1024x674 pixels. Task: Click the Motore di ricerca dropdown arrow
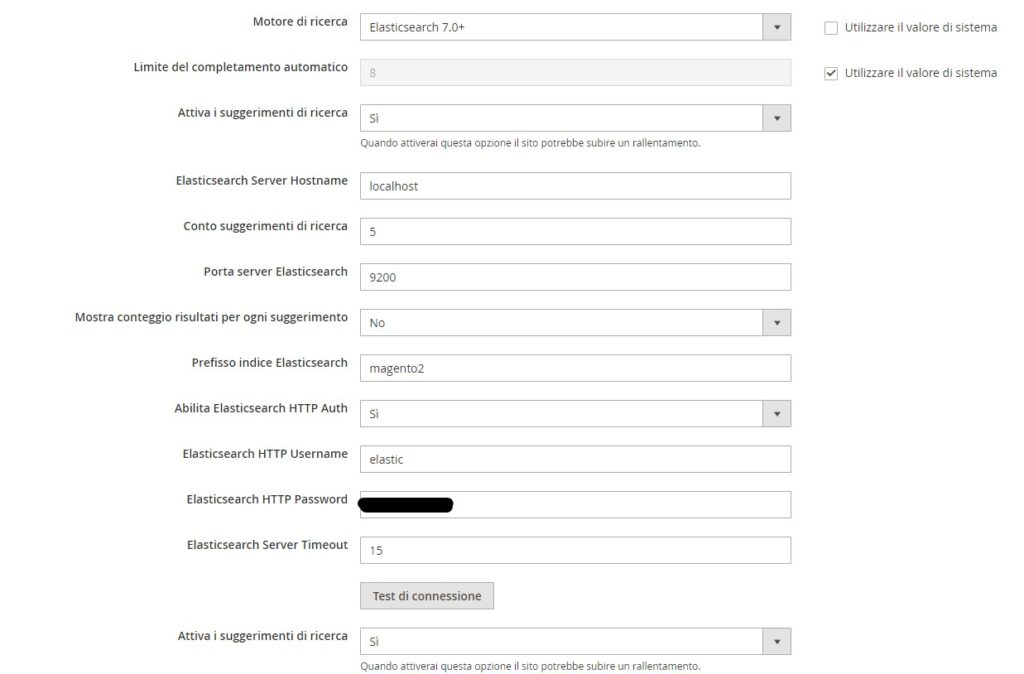pyautogui.click(x=777, y=26)
